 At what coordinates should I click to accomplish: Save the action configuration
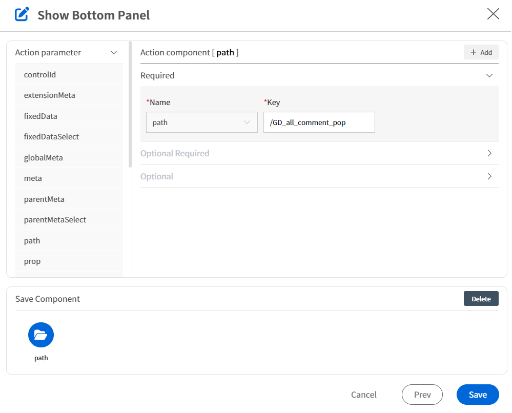pos(478,395)
